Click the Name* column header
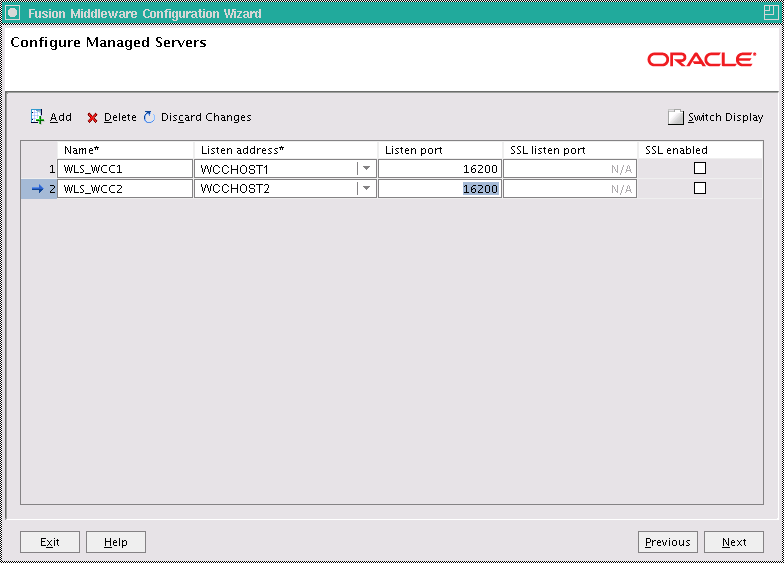 click(126, 150)
